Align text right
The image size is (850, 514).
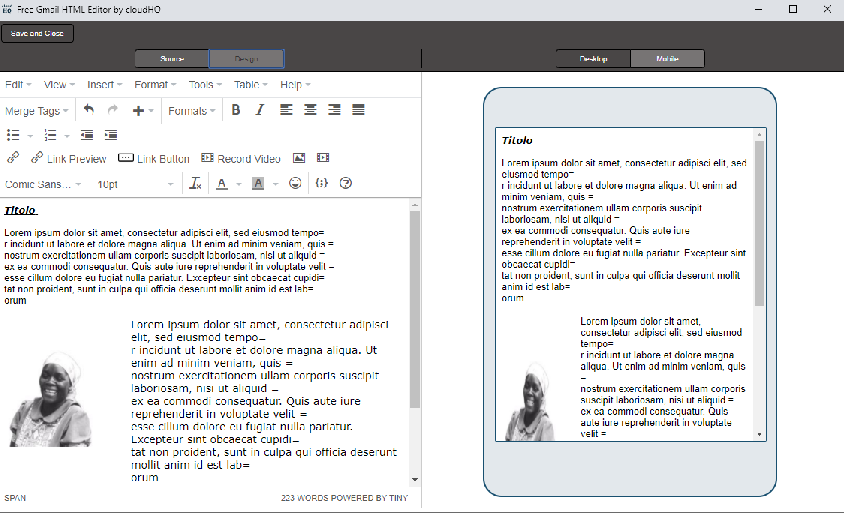(x=334, y=110)
